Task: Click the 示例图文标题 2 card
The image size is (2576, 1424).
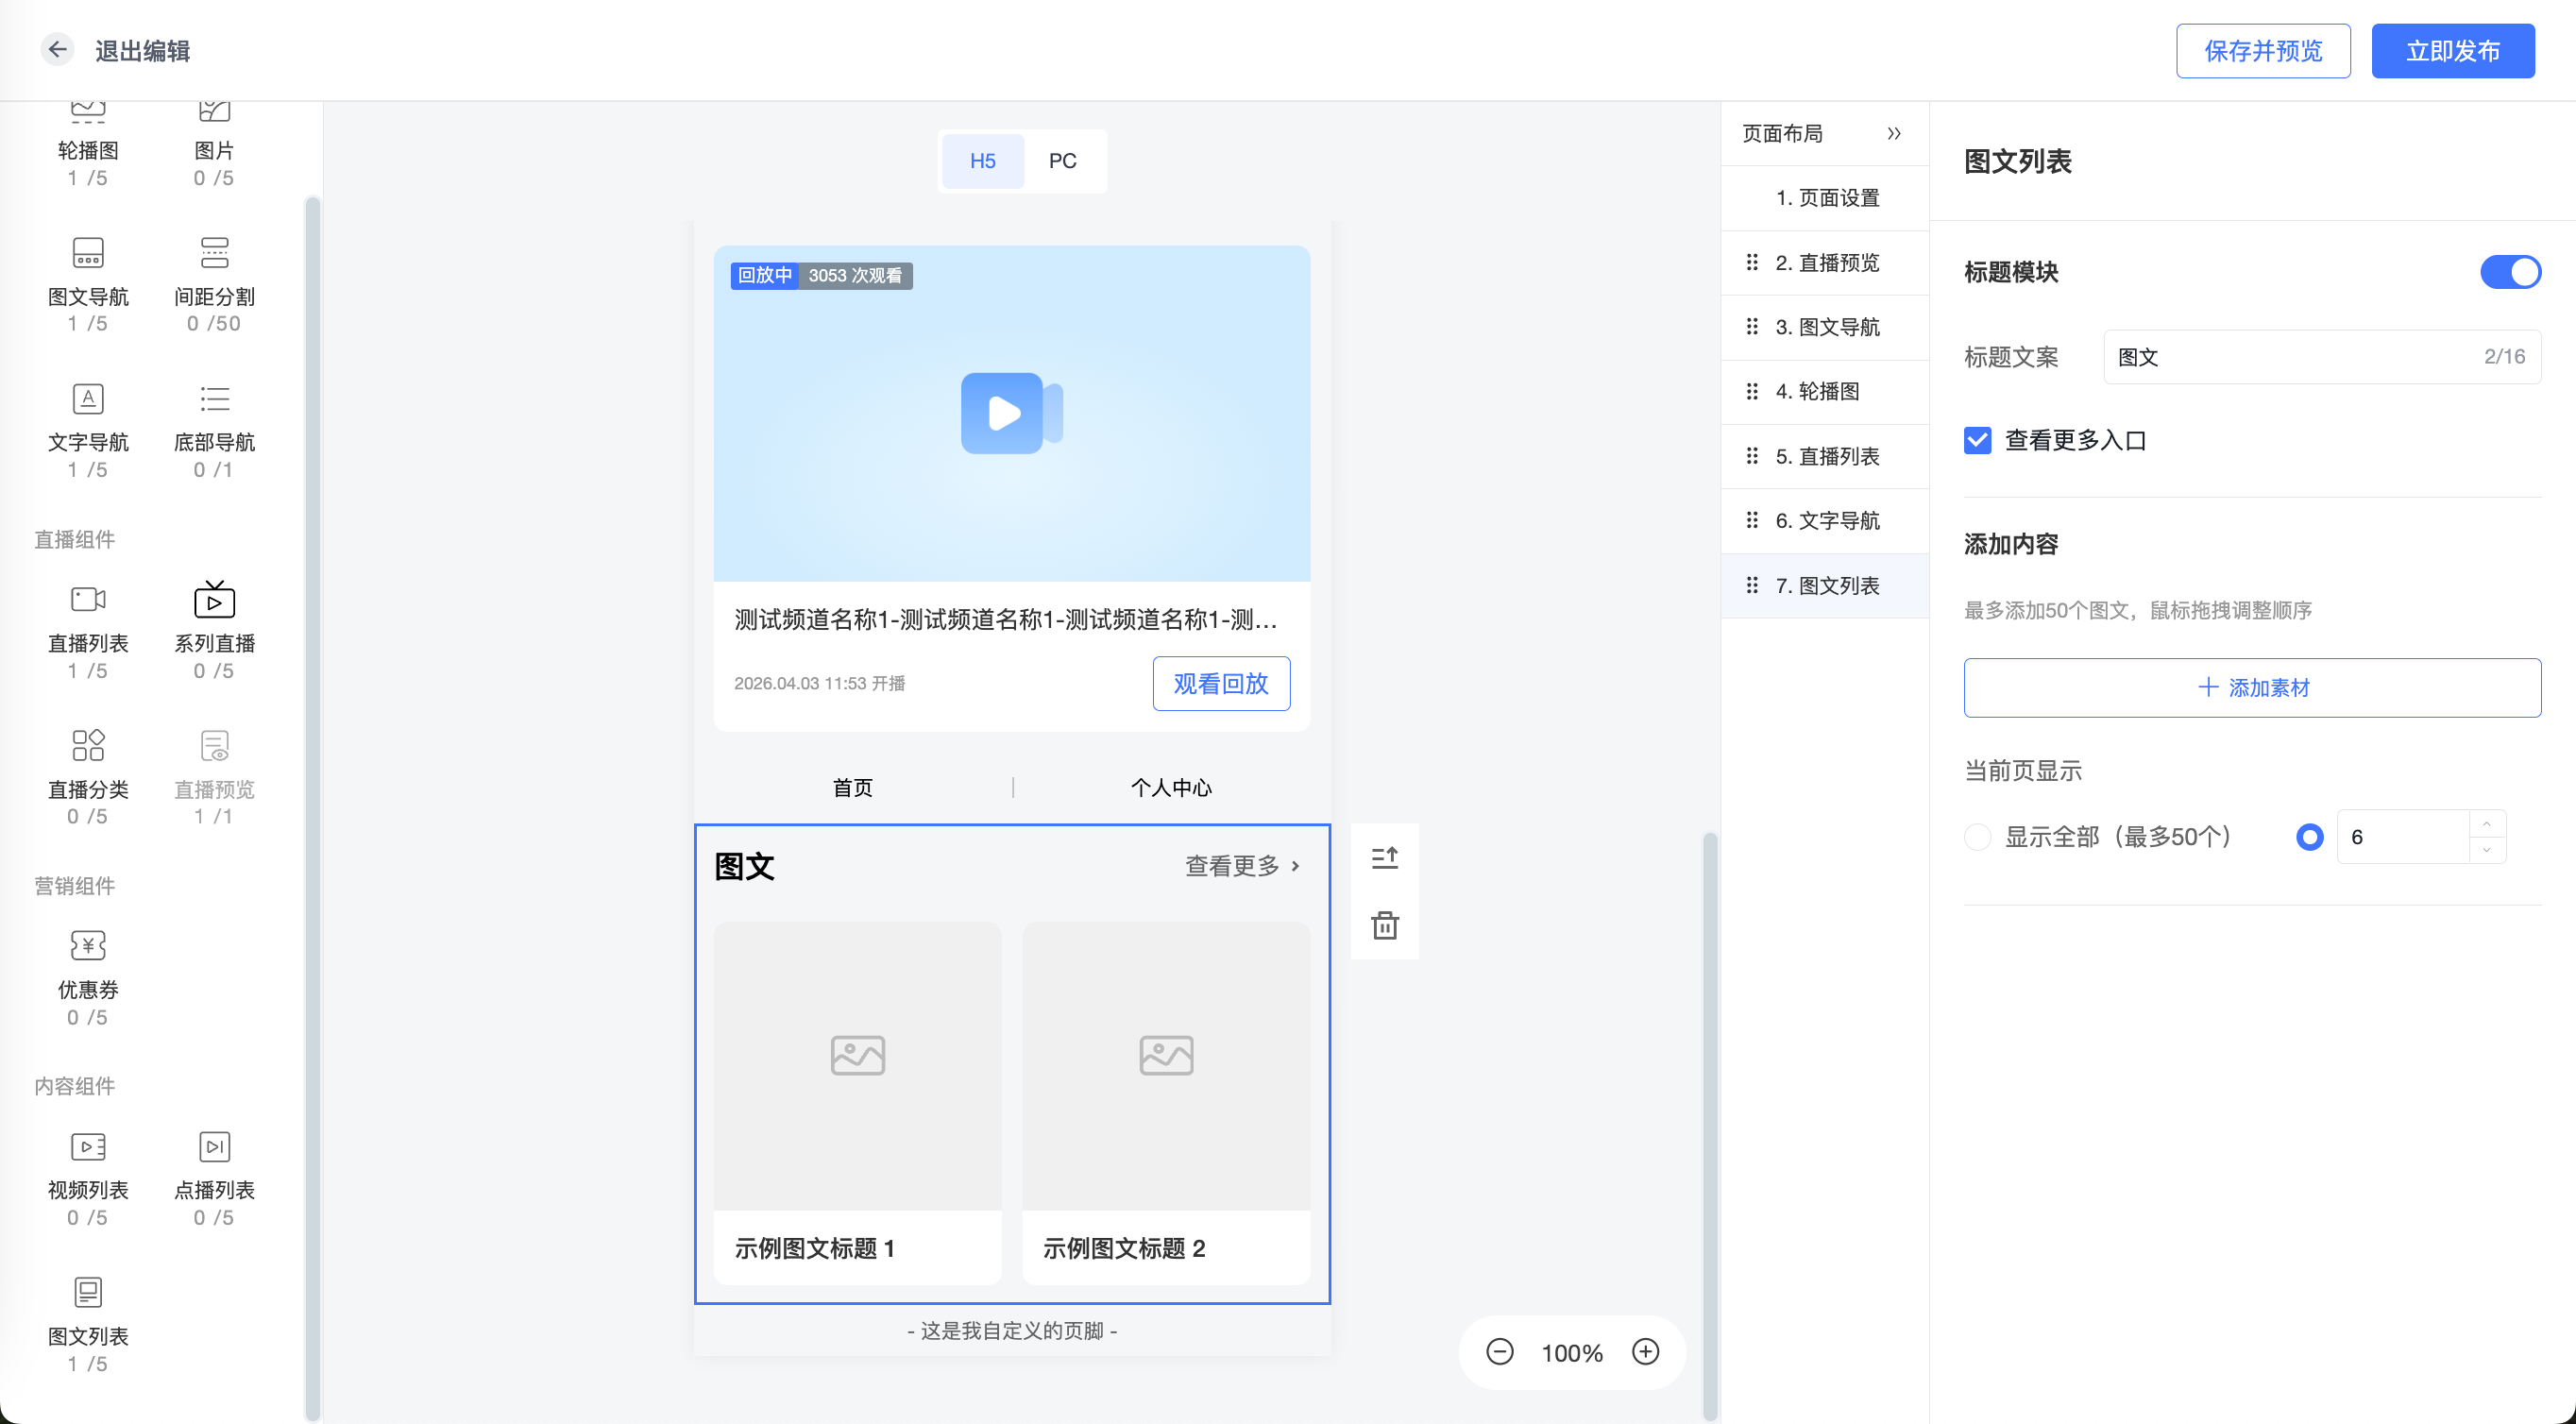Action: (1166, 1103)
